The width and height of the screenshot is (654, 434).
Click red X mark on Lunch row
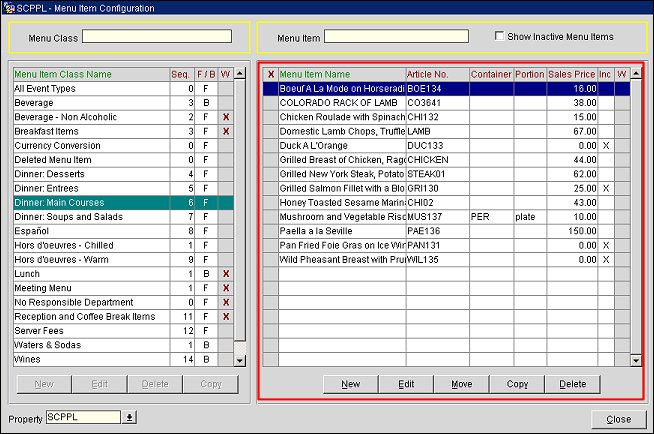click(225, 273)
